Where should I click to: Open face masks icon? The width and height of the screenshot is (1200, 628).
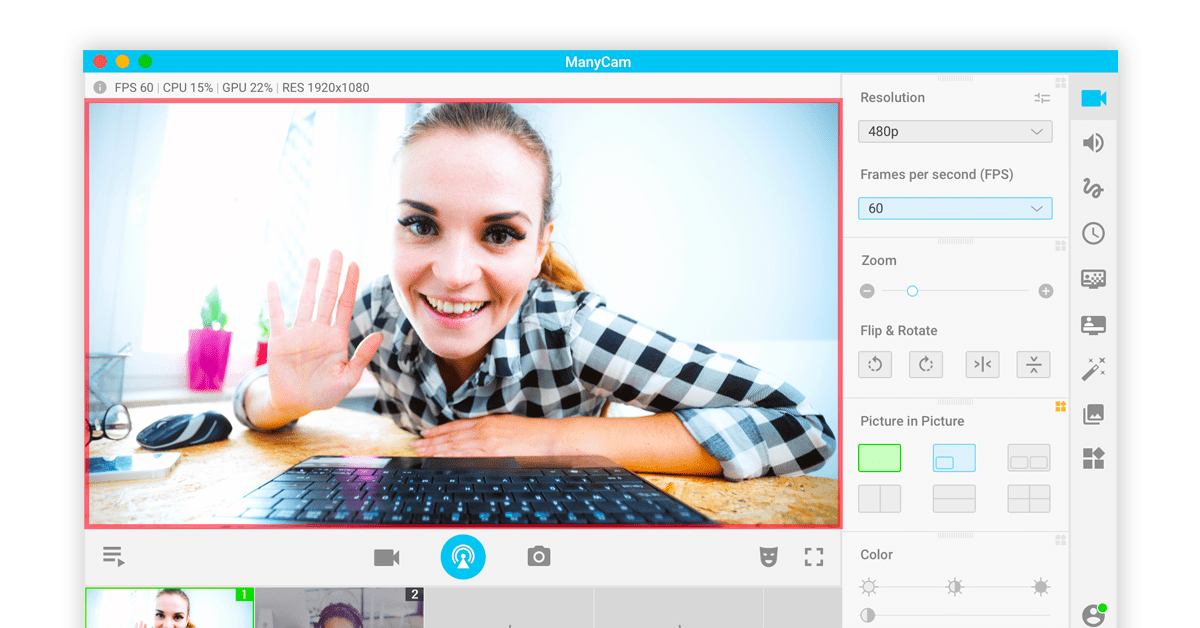768,557
